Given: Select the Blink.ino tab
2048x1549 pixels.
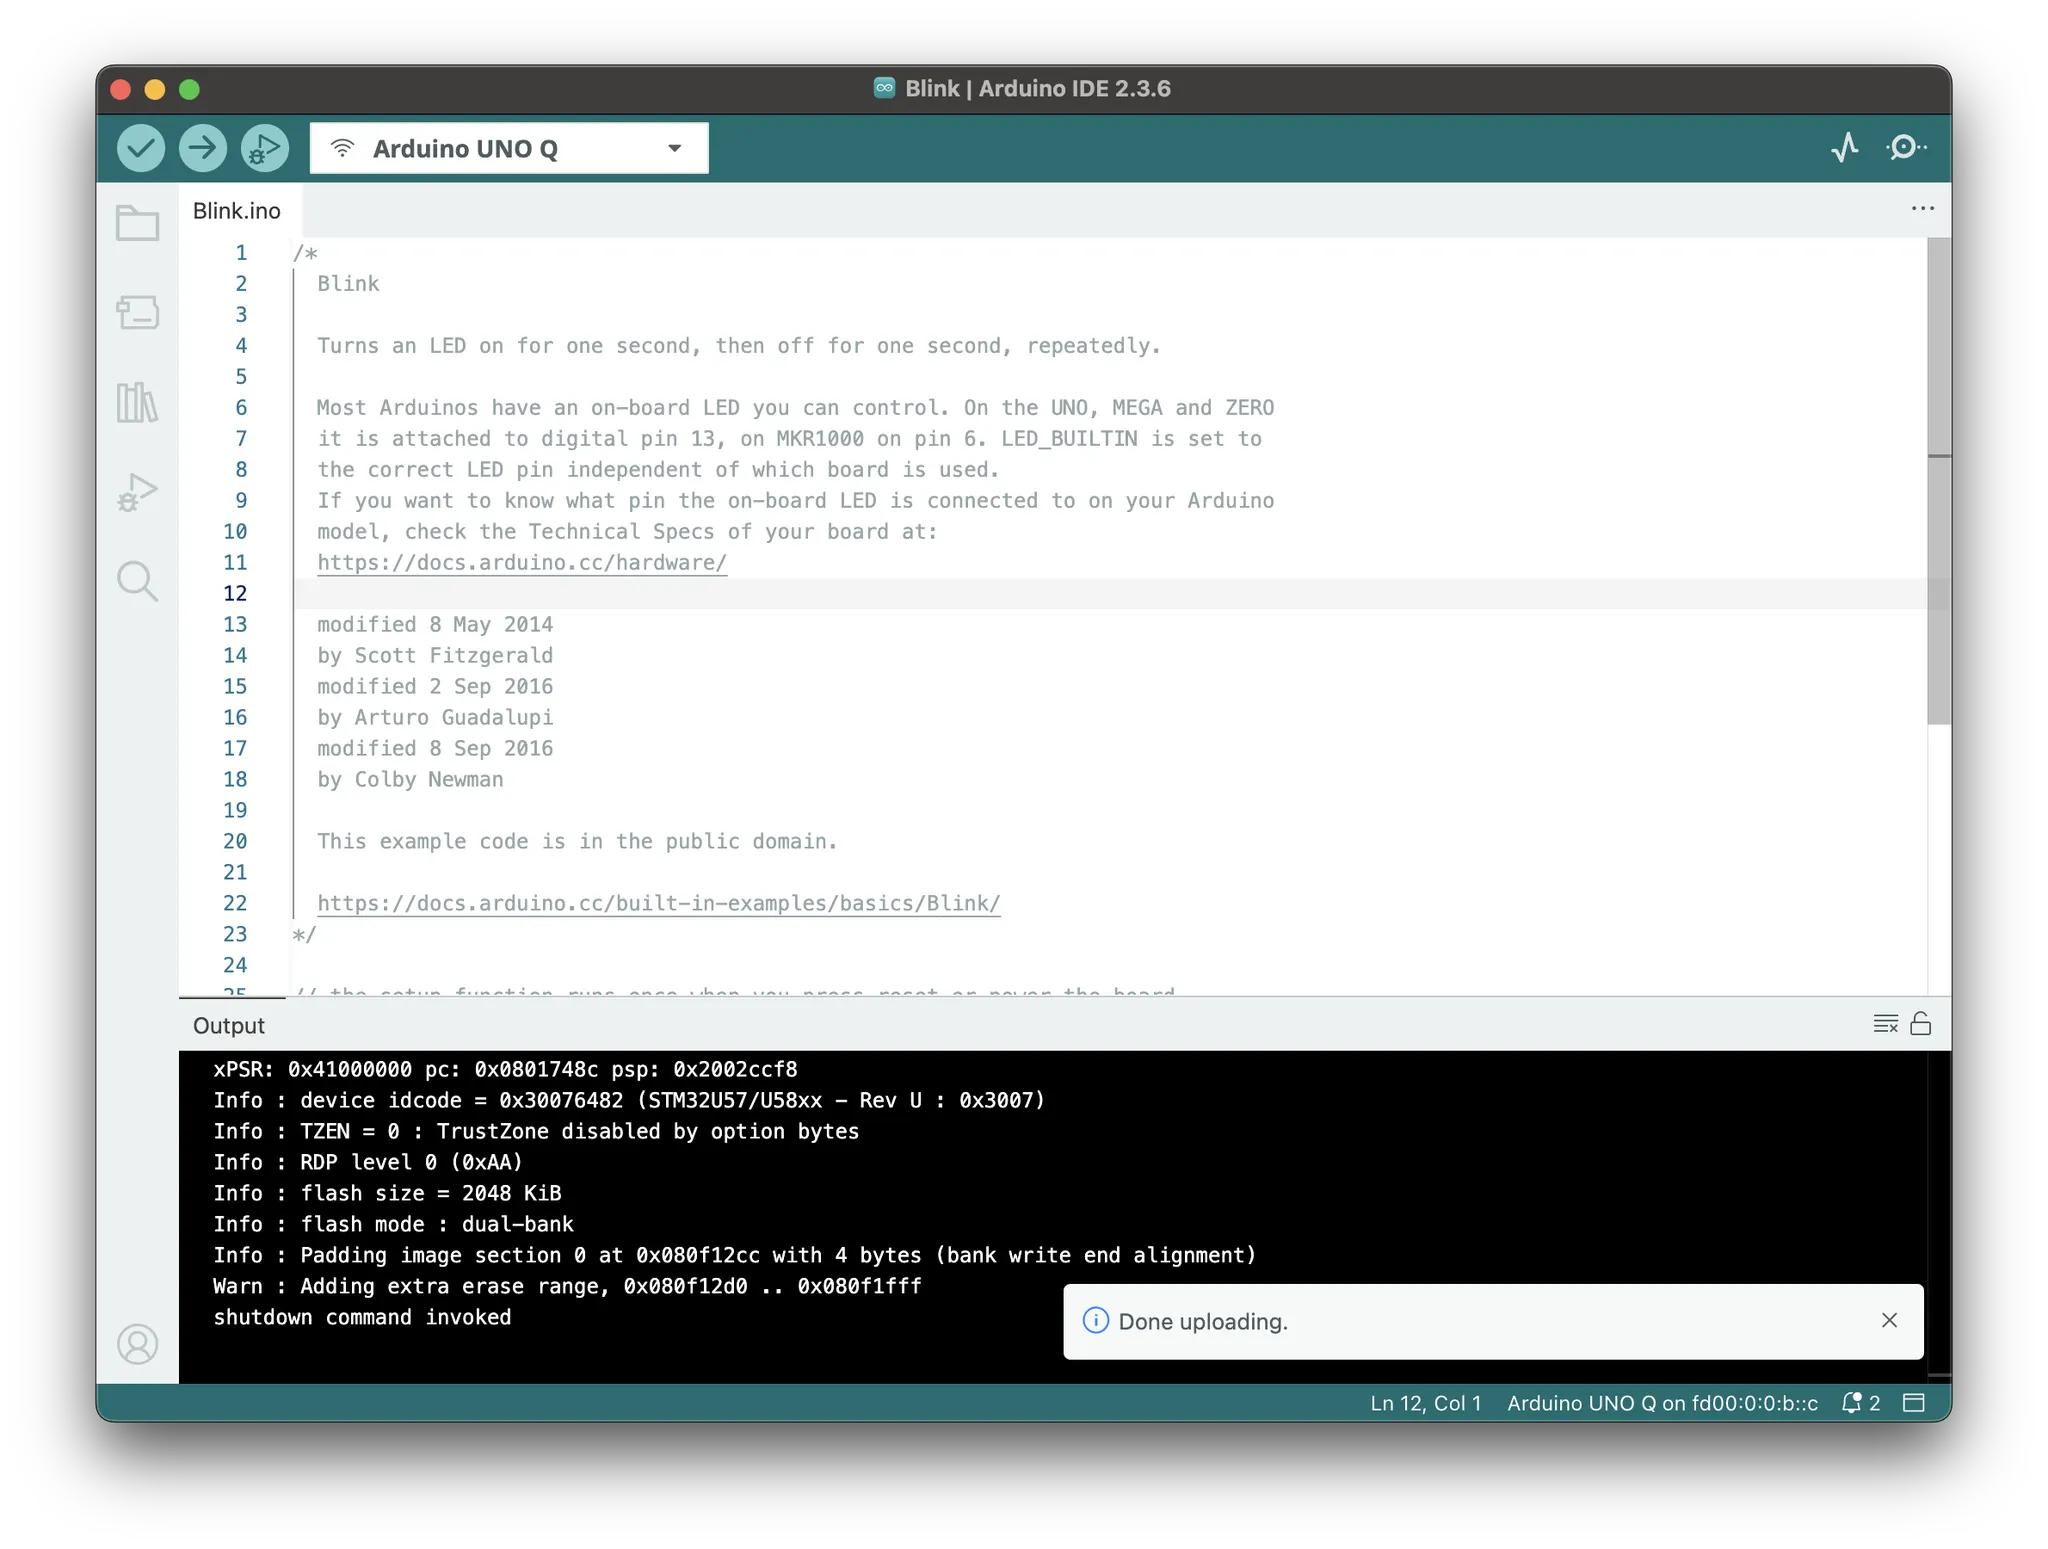Looking at the screenshot, I should tap(237, 211).
